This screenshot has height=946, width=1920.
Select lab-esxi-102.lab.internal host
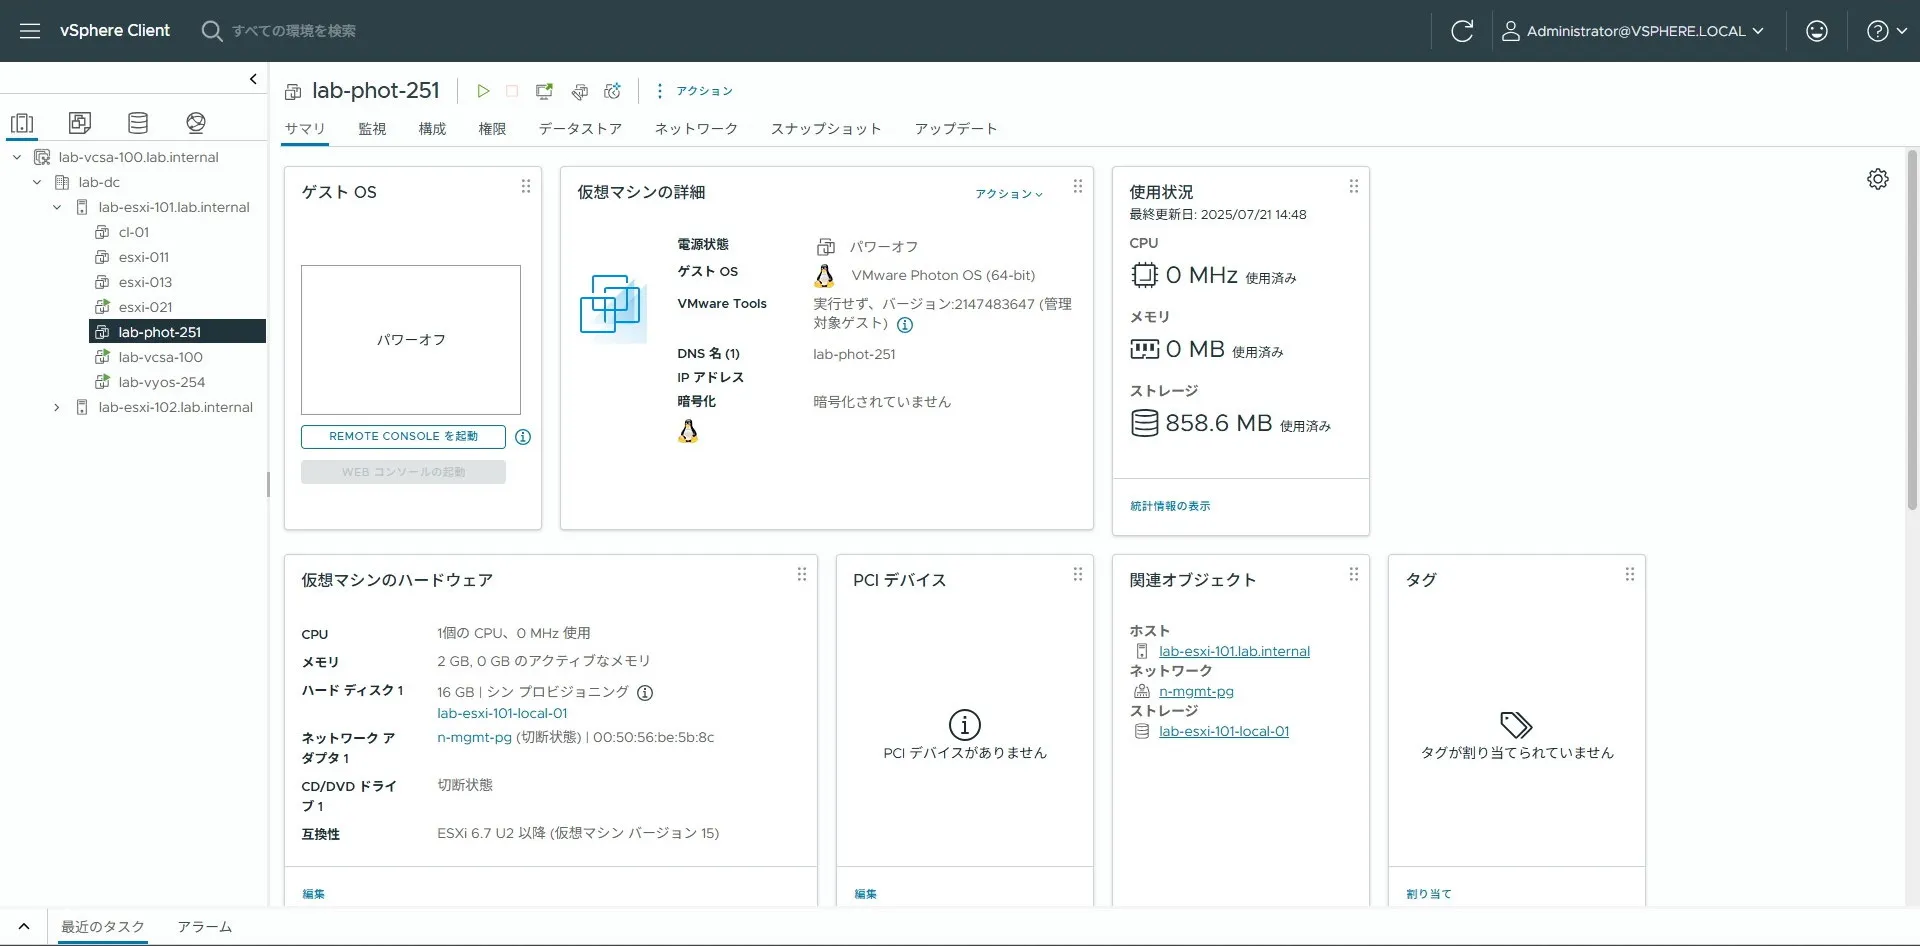point(175,407)
